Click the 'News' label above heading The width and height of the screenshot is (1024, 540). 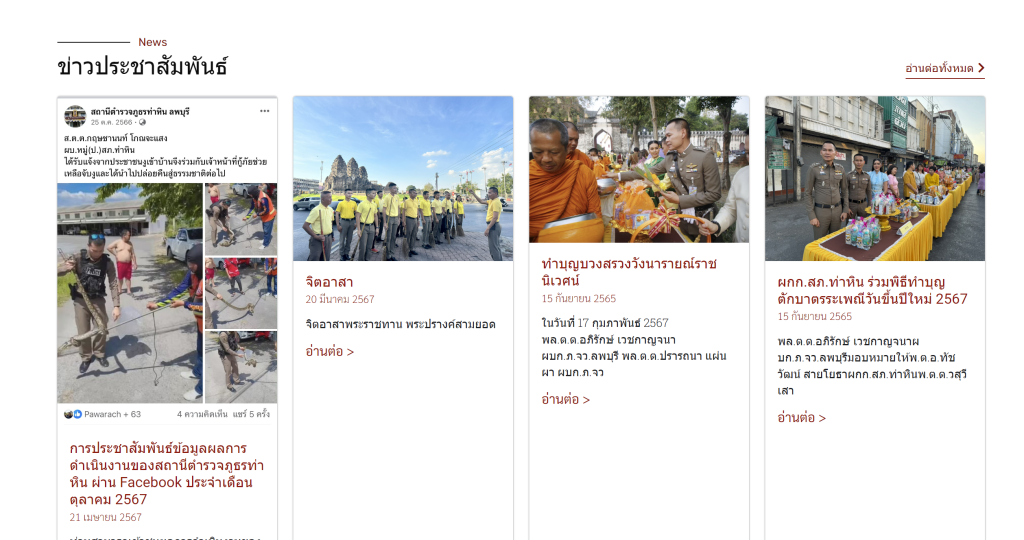click(152, 42)
